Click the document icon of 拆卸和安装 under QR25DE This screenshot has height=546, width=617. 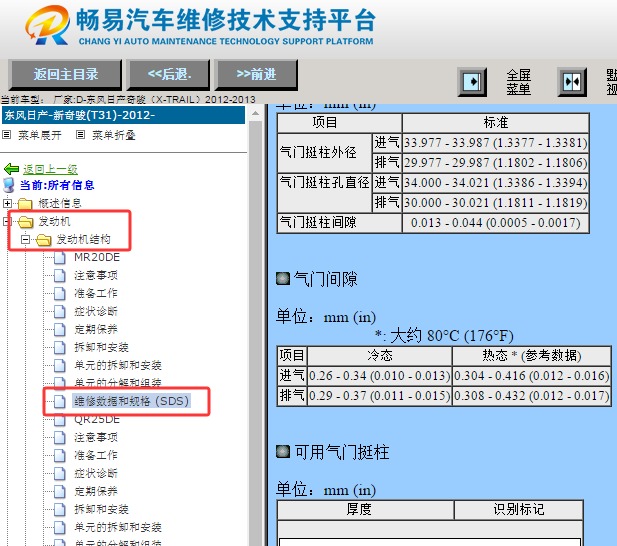tap(59, 510)
